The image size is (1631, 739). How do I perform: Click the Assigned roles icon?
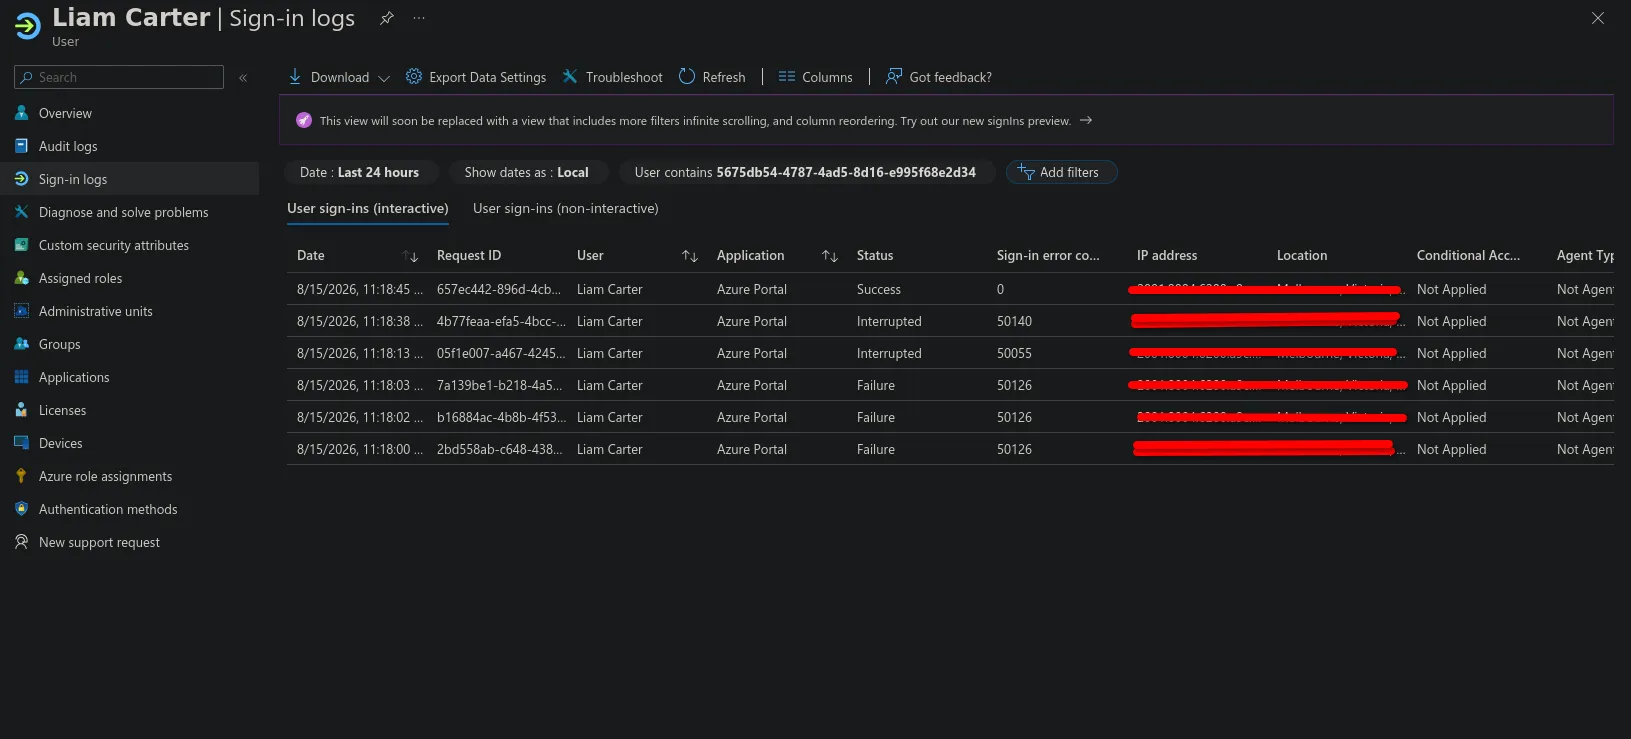21,278
